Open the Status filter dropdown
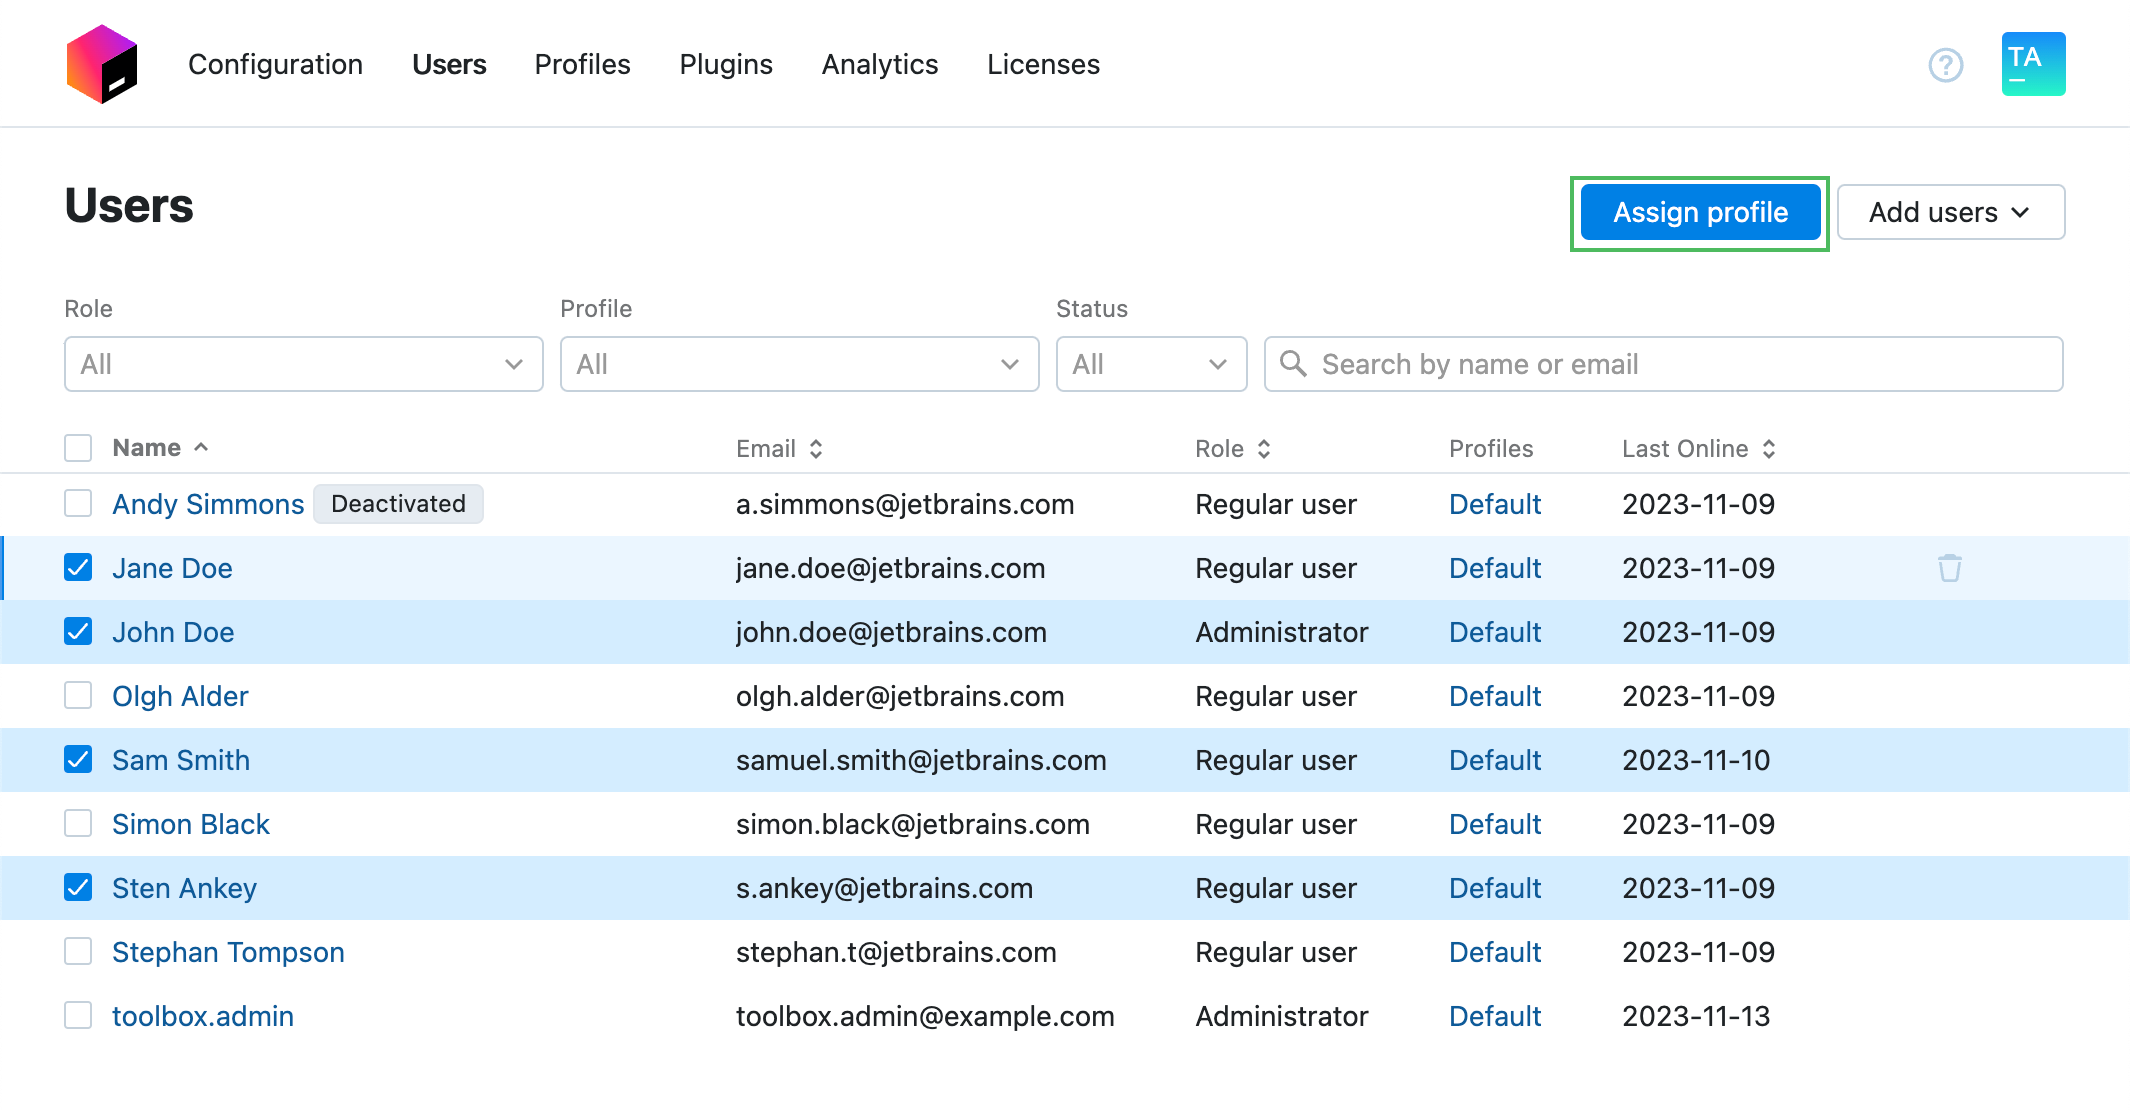The image size is (2130, 1110). (1151, 364)
